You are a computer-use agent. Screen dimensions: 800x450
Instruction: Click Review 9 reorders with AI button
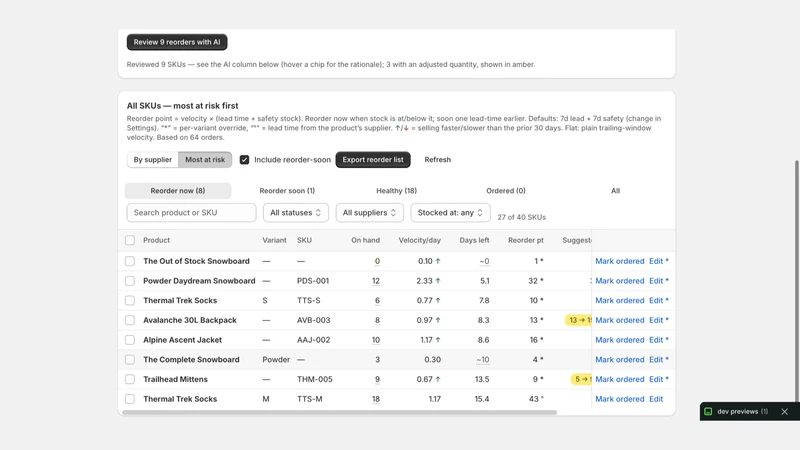(177, 42)
